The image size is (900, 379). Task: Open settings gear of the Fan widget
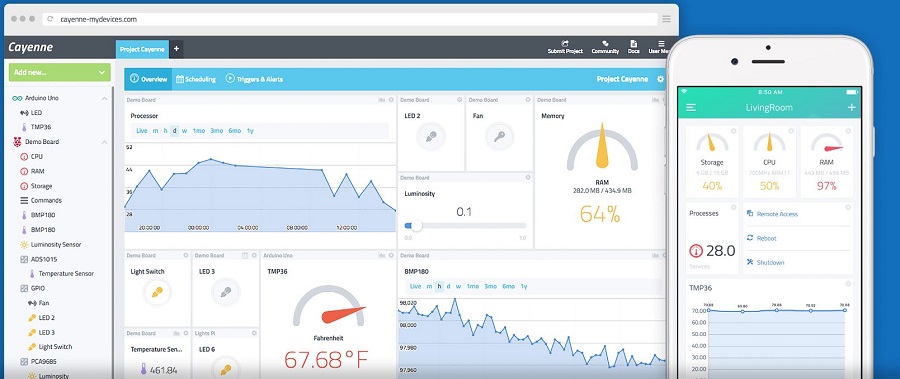(527, 100)
